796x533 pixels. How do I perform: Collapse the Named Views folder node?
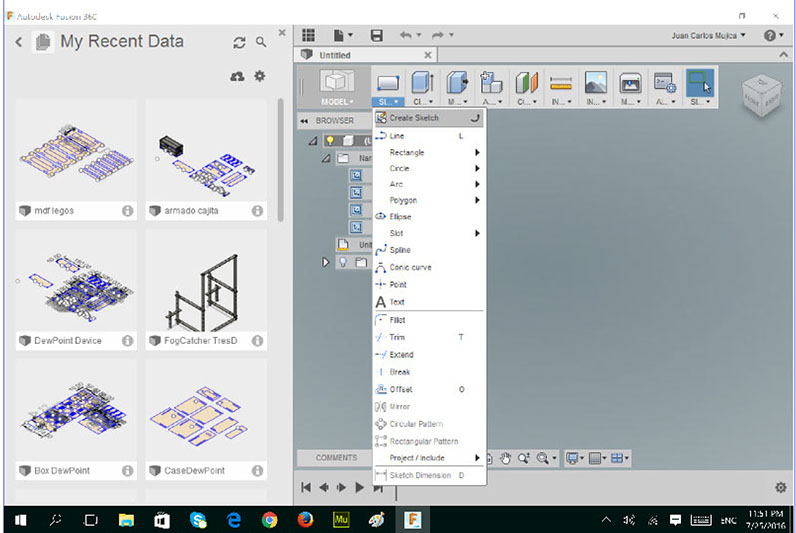click(x=325, y=158)
